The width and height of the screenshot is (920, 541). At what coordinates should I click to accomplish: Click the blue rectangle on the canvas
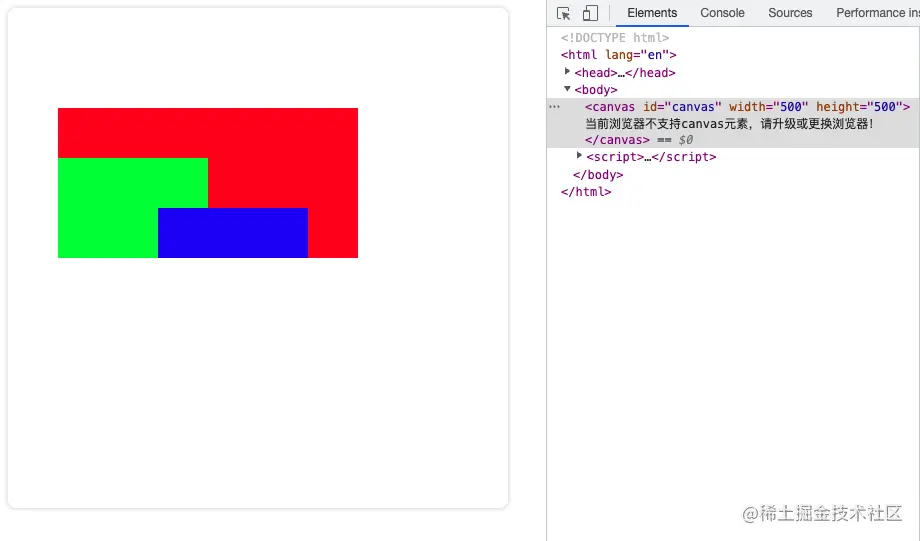coord(233,233)
